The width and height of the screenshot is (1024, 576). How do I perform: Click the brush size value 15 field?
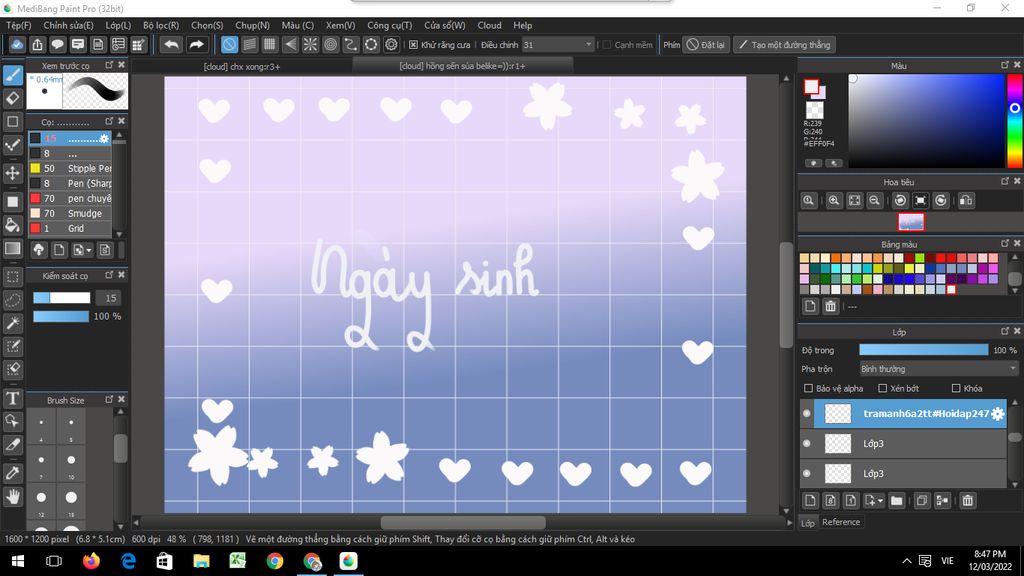(x=110, y=298)
